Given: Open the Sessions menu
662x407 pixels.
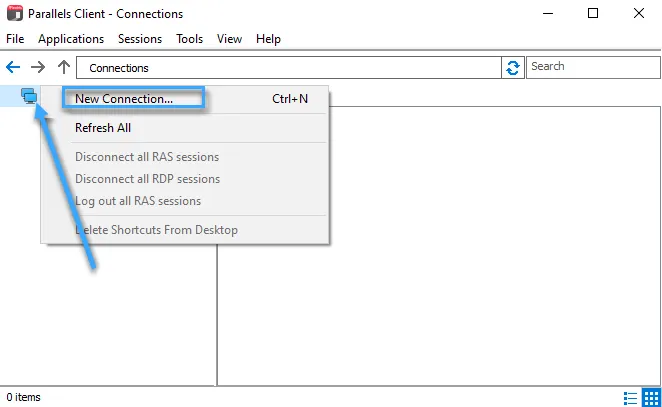Looking at the screenshot, I should pos(140,39).
